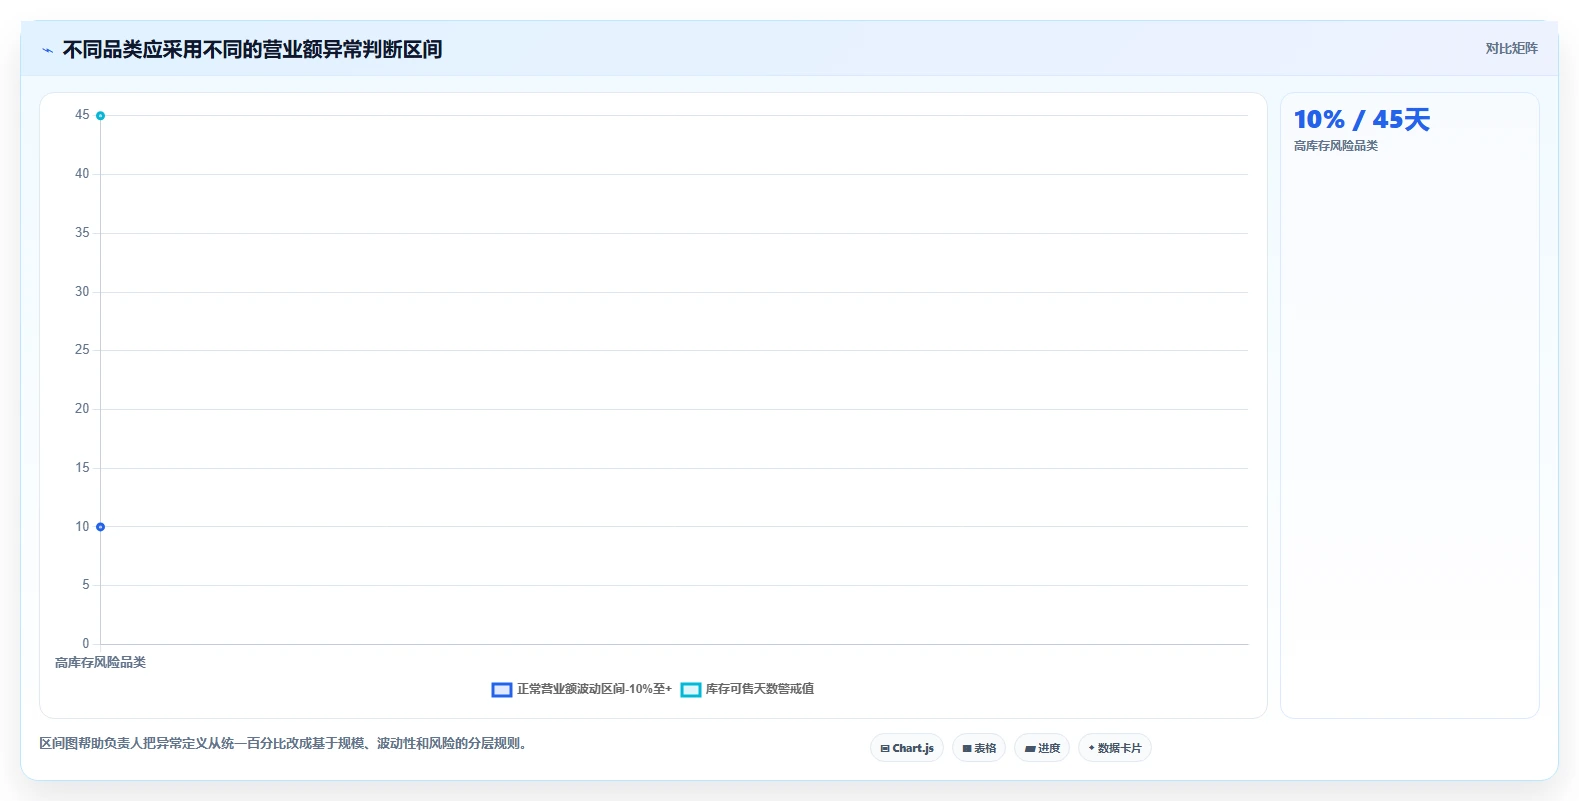Click the 表格 tag chip
The image size is (1579, 801).
[x=979, y=748]
